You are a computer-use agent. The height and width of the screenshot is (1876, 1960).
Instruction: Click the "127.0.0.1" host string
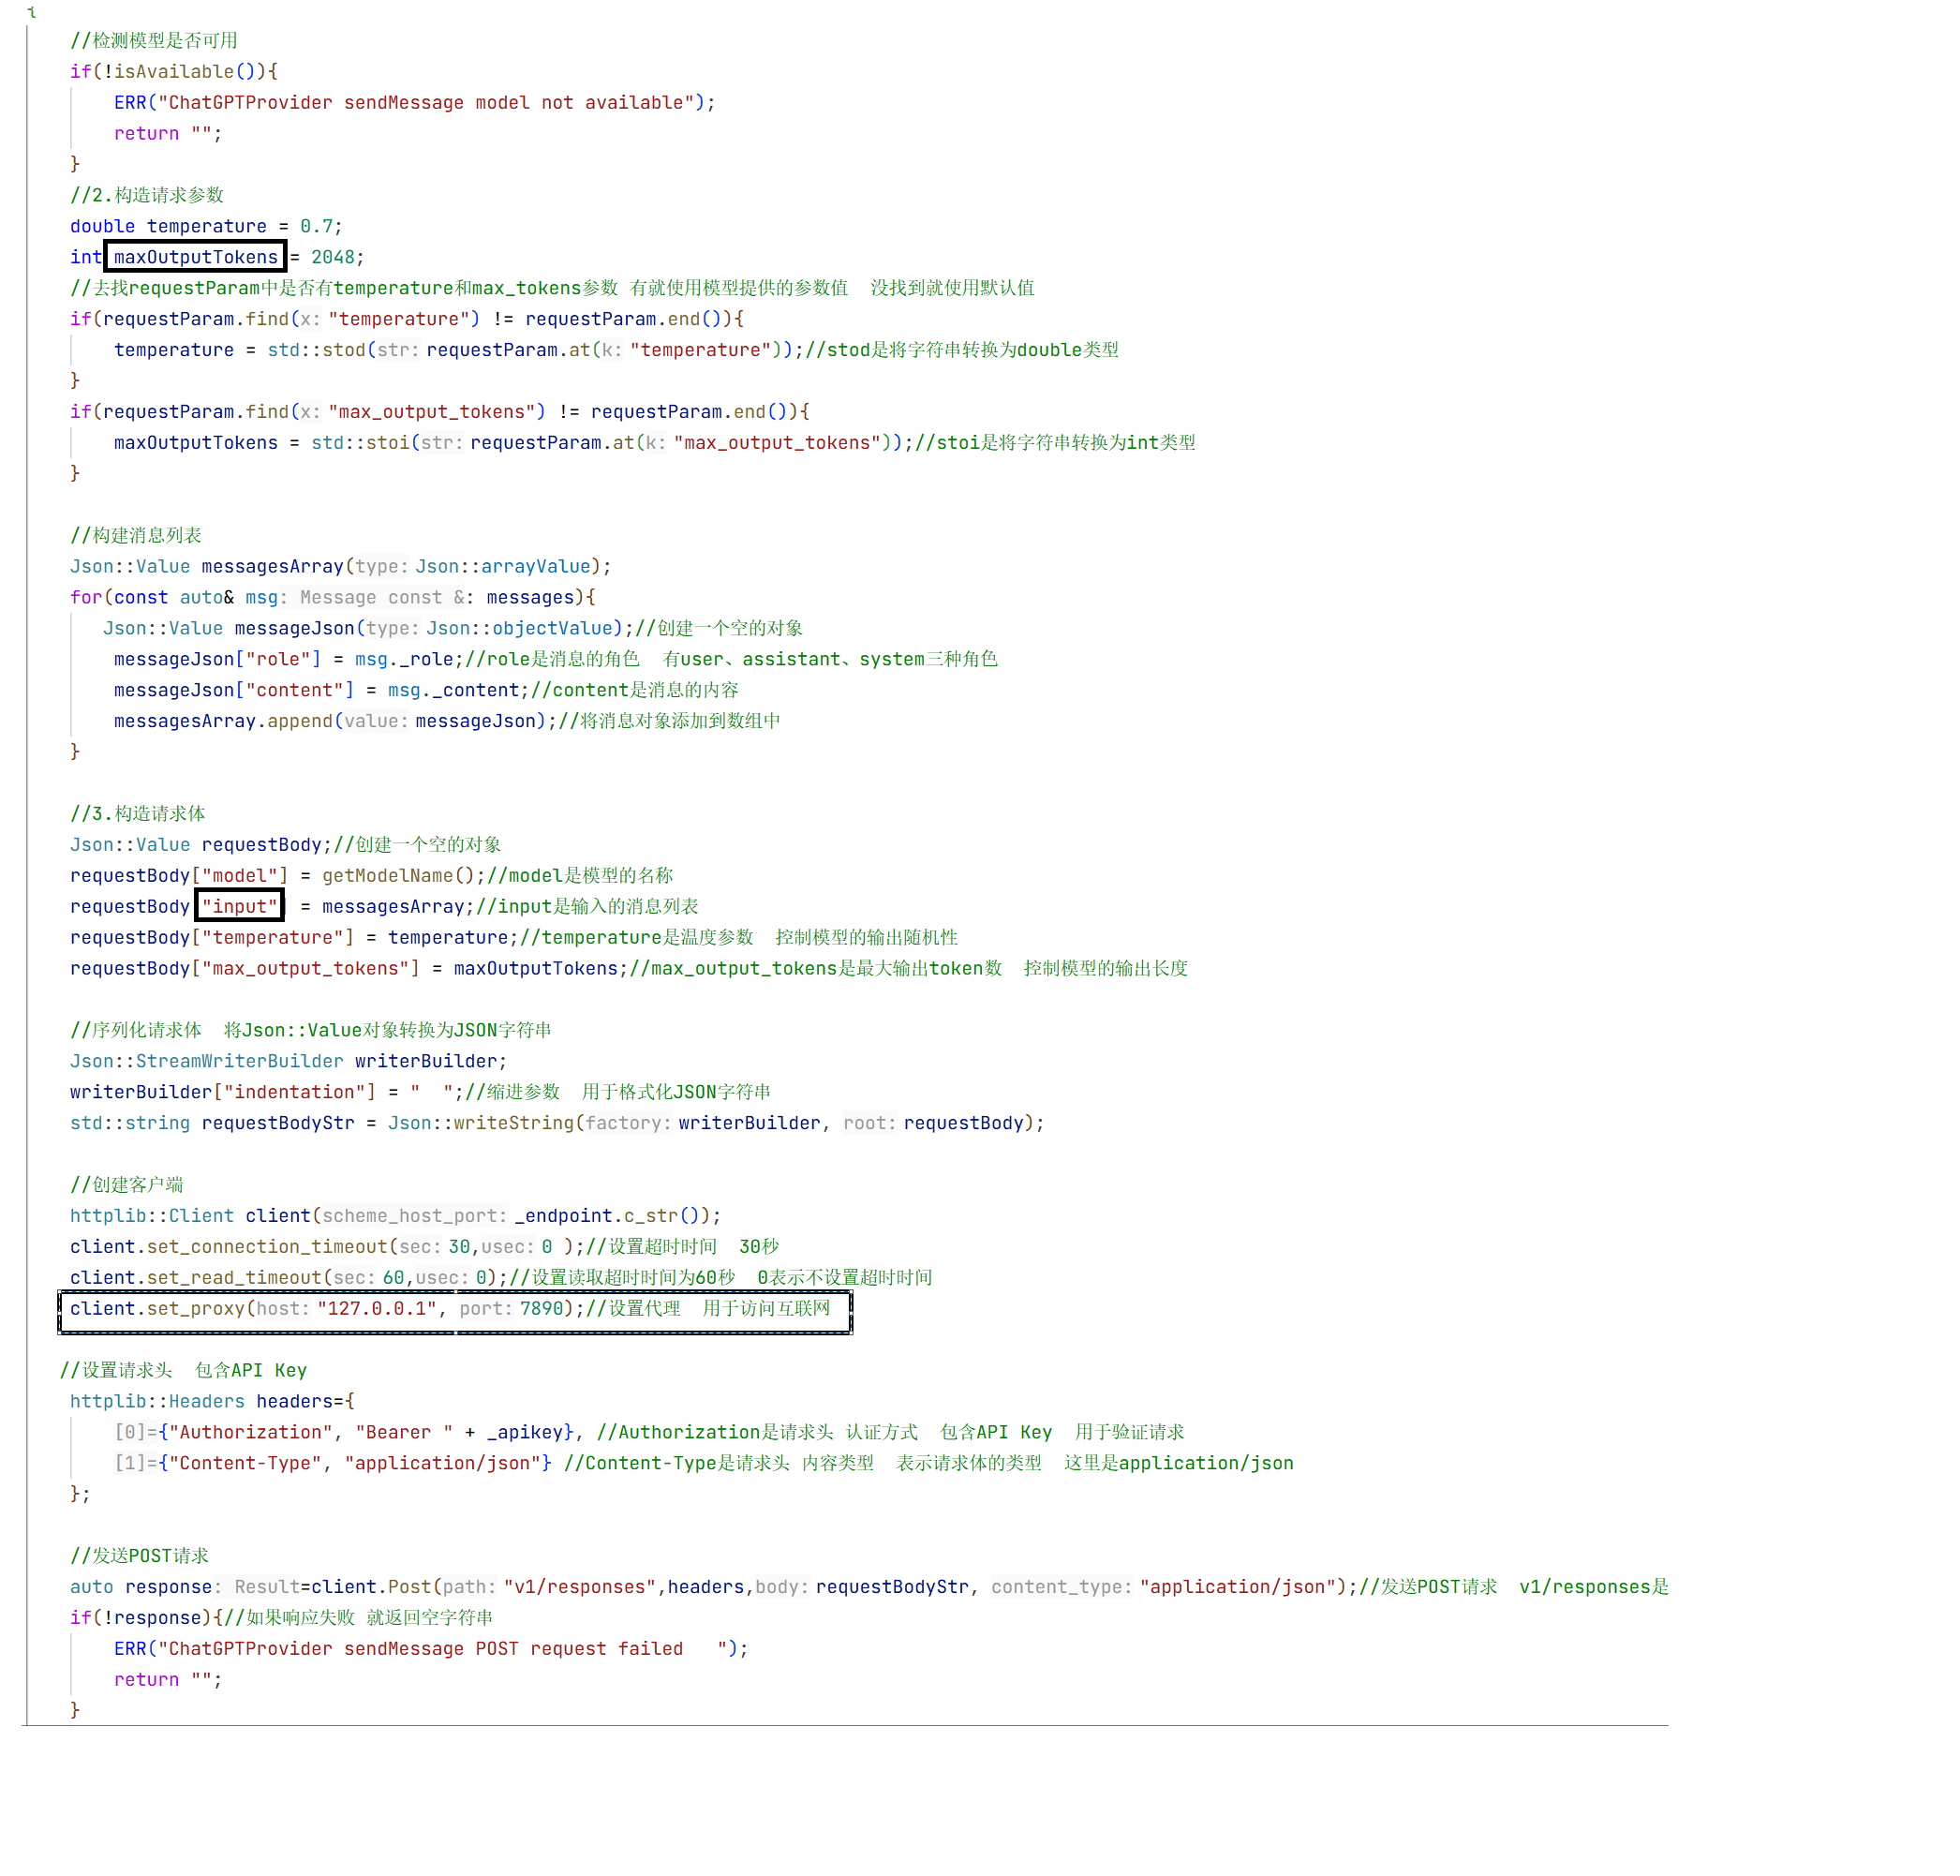(x=376, y=1308)
